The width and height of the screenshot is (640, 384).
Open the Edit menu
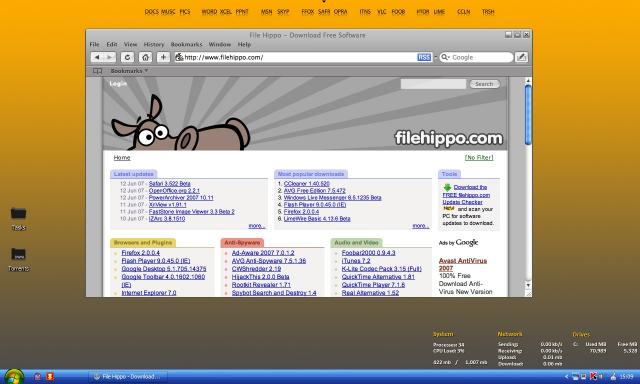(x=112, y=44)
